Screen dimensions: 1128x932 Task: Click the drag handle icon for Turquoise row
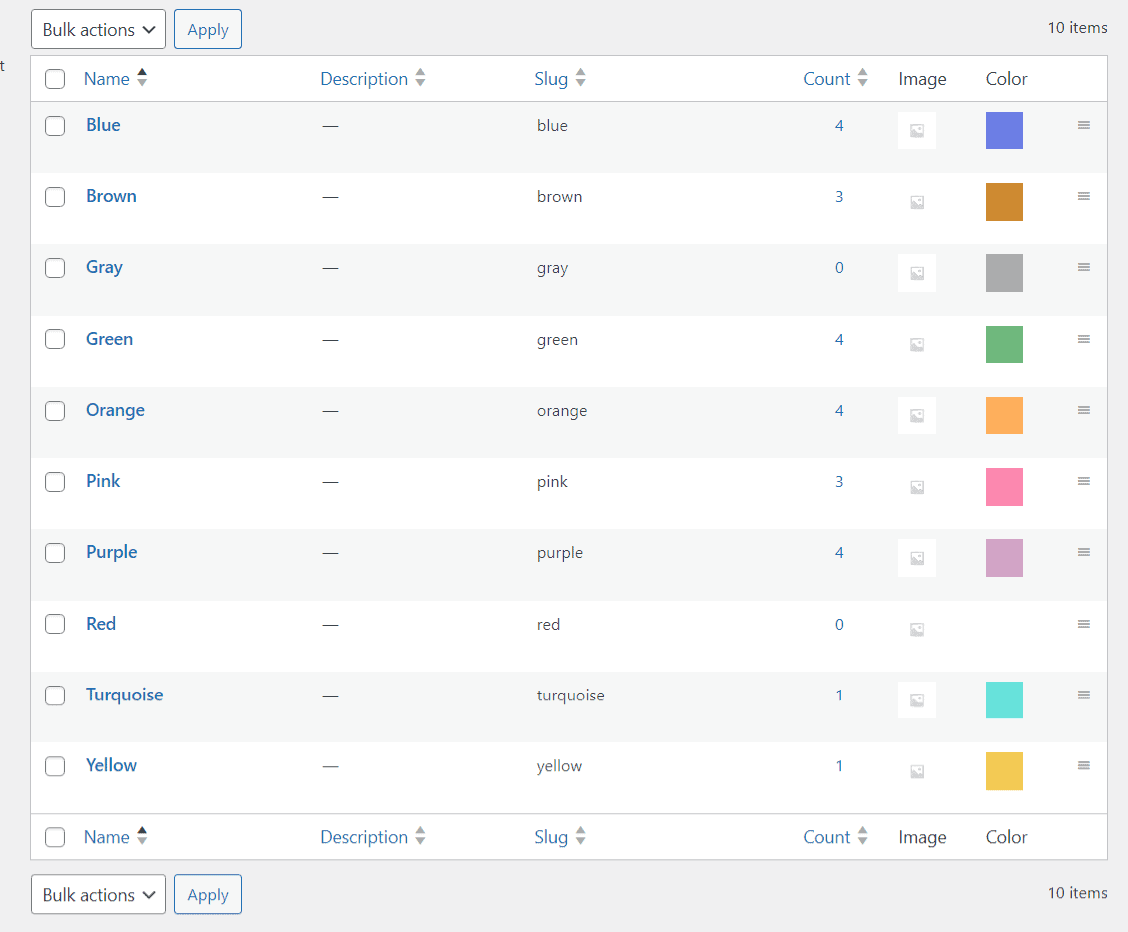pyautogui.click(x=1083, y=695)
